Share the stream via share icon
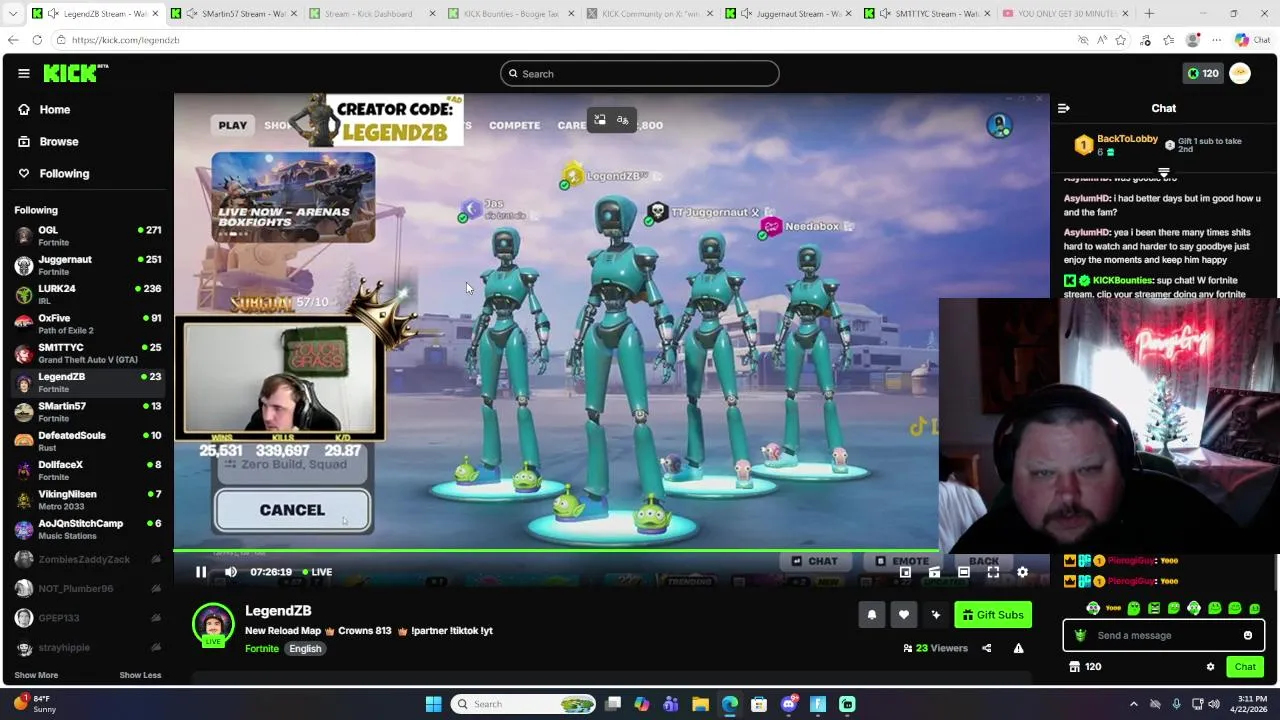1280x720 pixels. 986,648
